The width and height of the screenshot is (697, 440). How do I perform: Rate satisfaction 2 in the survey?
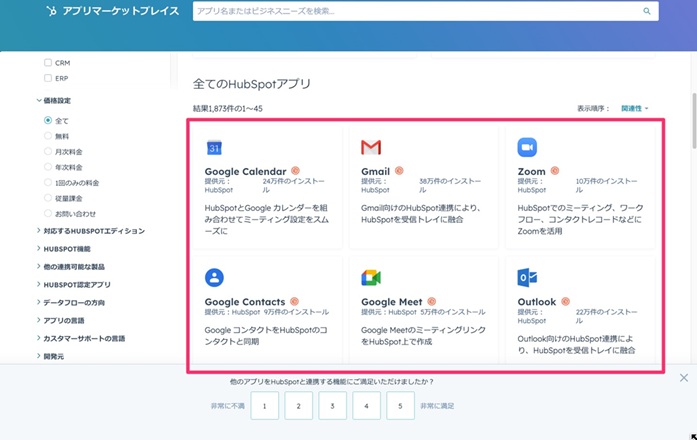coord(298,405)
